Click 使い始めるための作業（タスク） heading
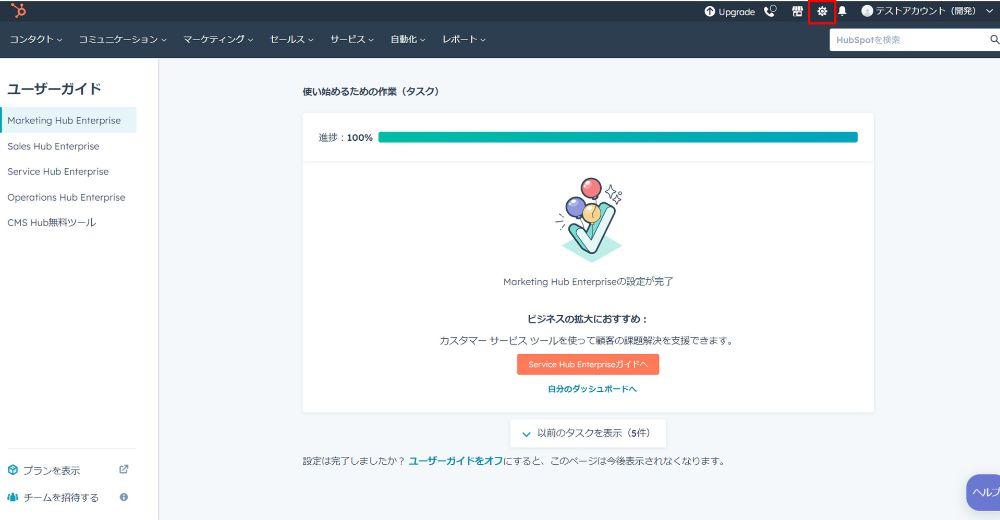Image resolution: width=1000 pixels, height=520 pixels. [x=371, y=91]
